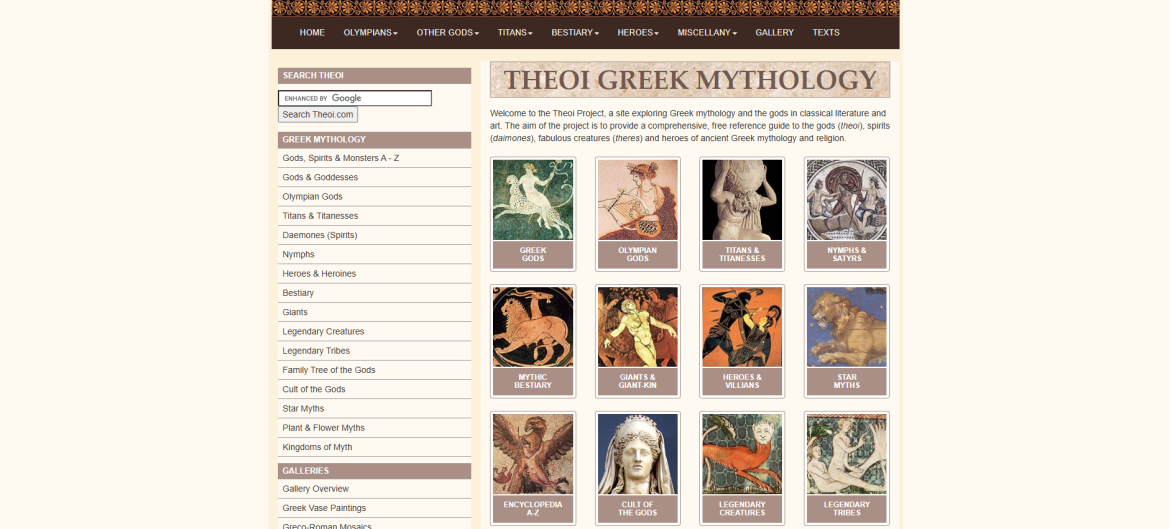Open the Mythic Bestiary image tile
The width and height of the screenshot is (1170, 529).
click(533, 341)
